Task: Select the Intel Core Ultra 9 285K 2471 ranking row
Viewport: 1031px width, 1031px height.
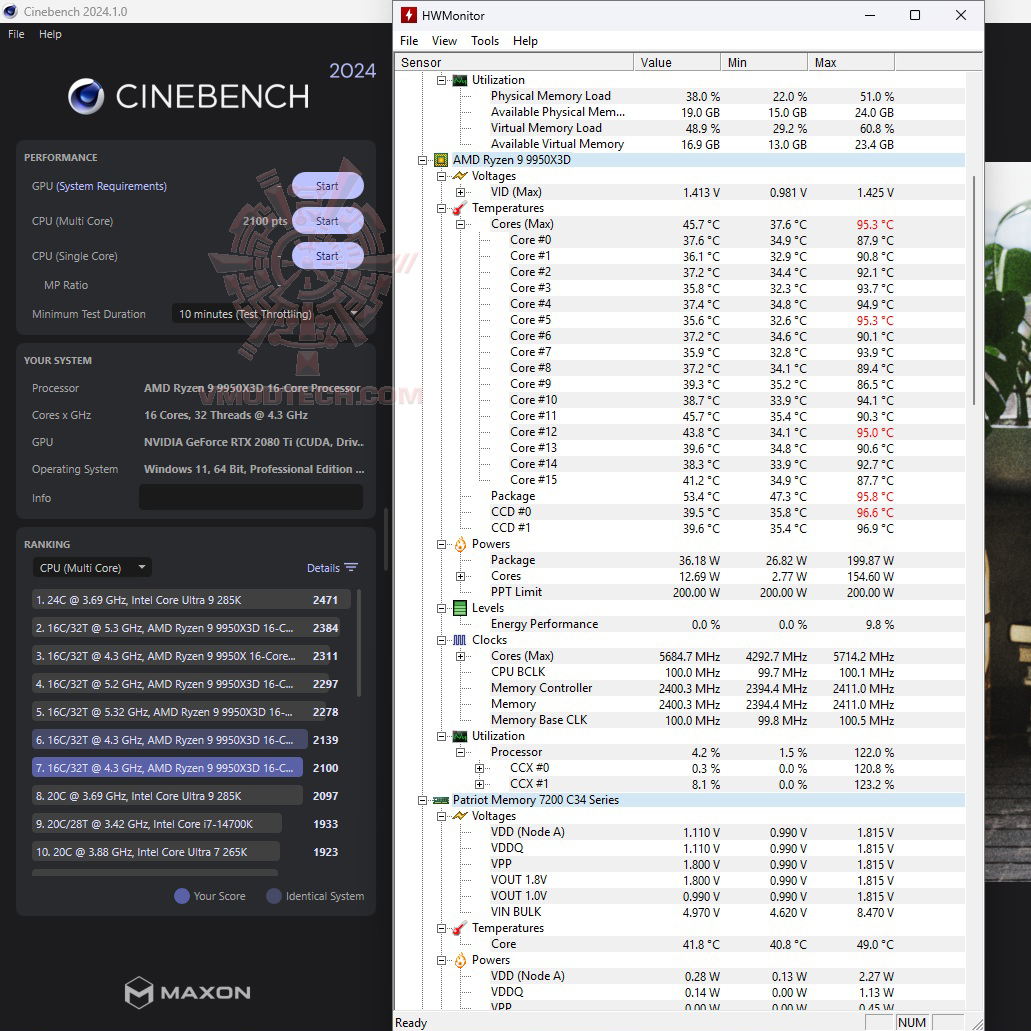Action: coord(191,600)
